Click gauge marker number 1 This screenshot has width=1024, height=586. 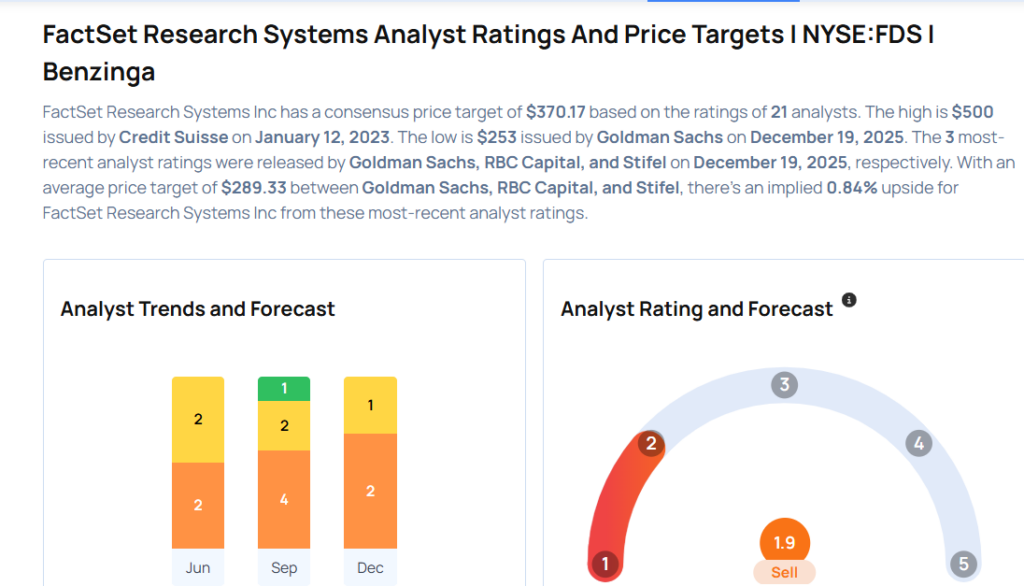(604, 564)
